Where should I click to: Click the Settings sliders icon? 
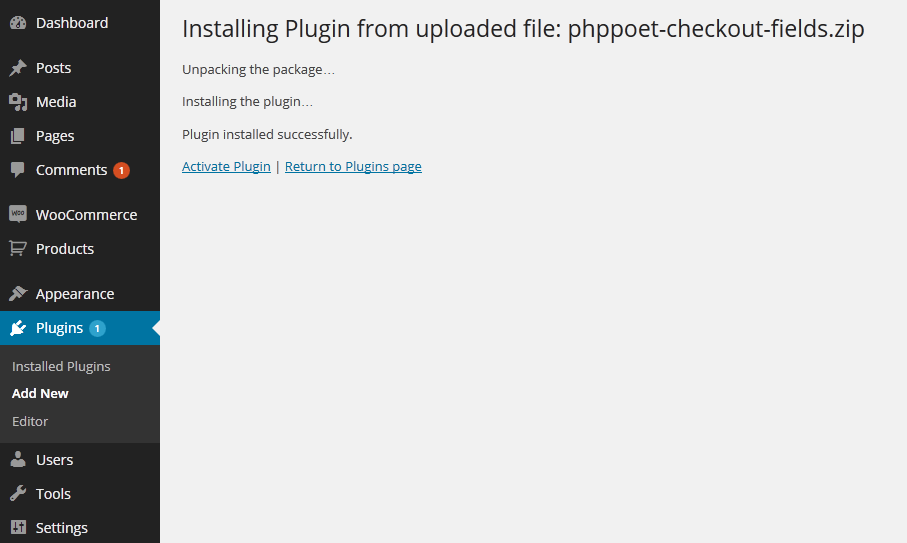18,527
